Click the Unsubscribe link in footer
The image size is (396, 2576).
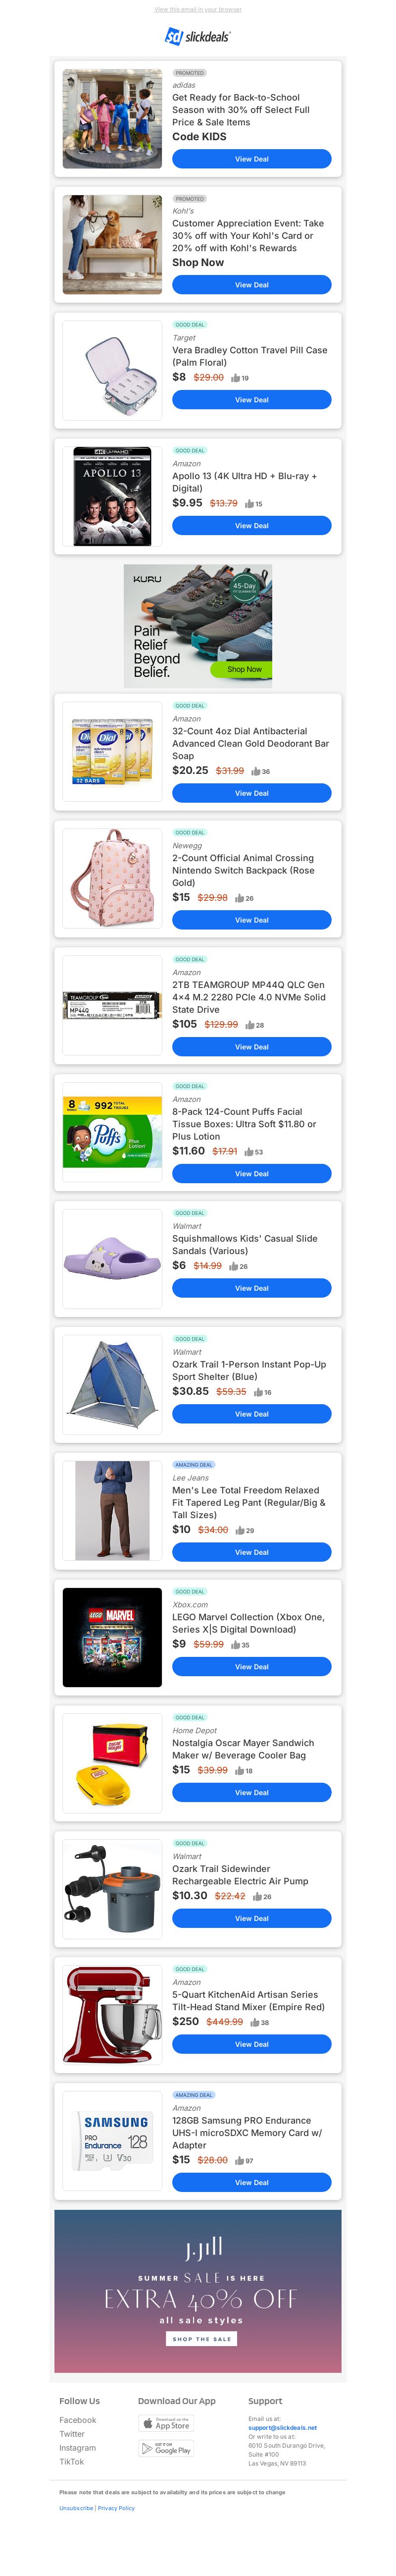tap(76, 2508)
